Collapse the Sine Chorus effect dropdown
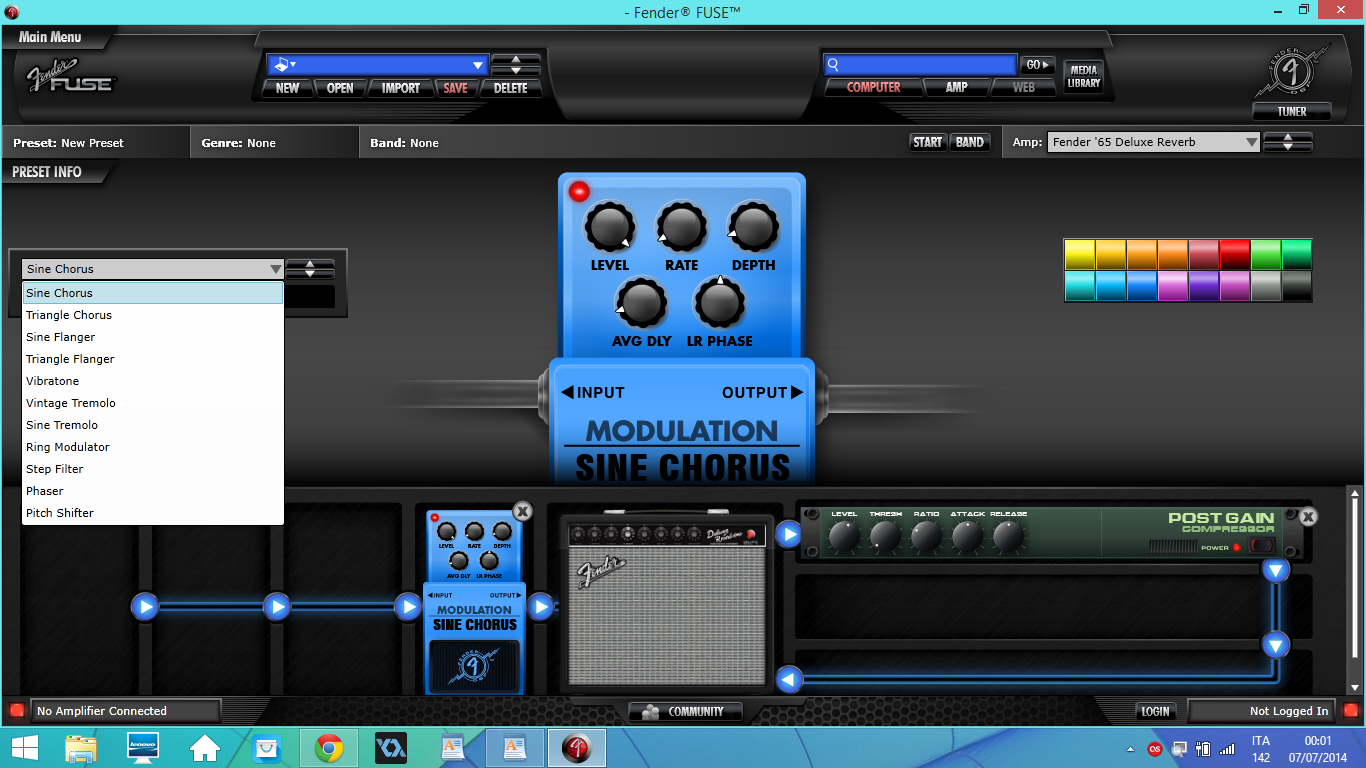The height and width of the screenshot is (768, 1366). 275,269
